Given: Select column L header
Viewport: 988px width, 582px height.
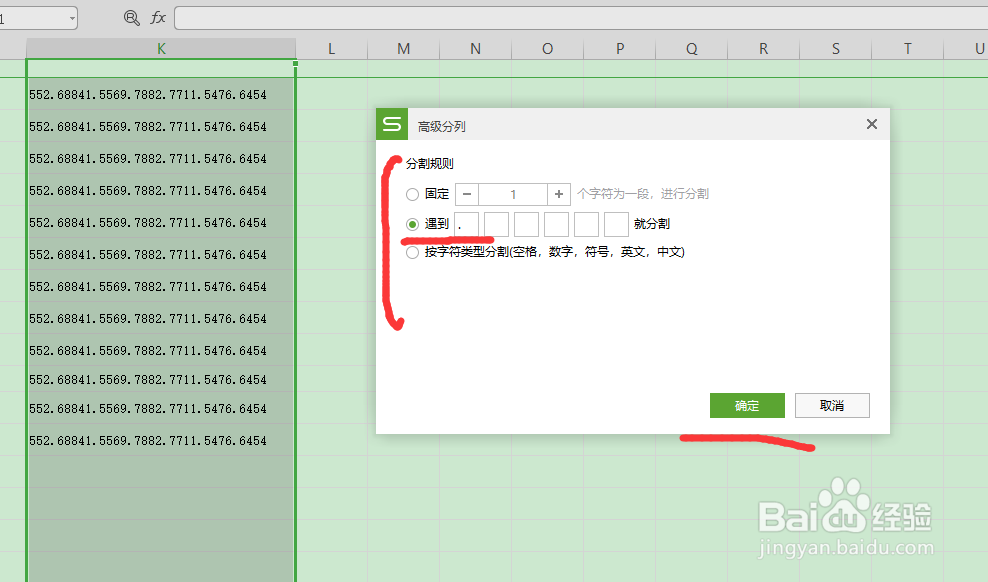Looking at the screenshot, I should pyautogui.click(x=331, y=48).
